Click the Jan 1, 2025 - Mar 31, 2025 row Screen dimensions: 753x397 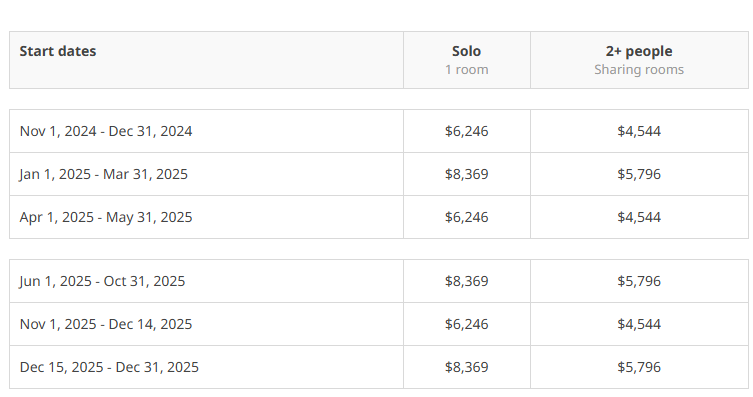(378, 174)
